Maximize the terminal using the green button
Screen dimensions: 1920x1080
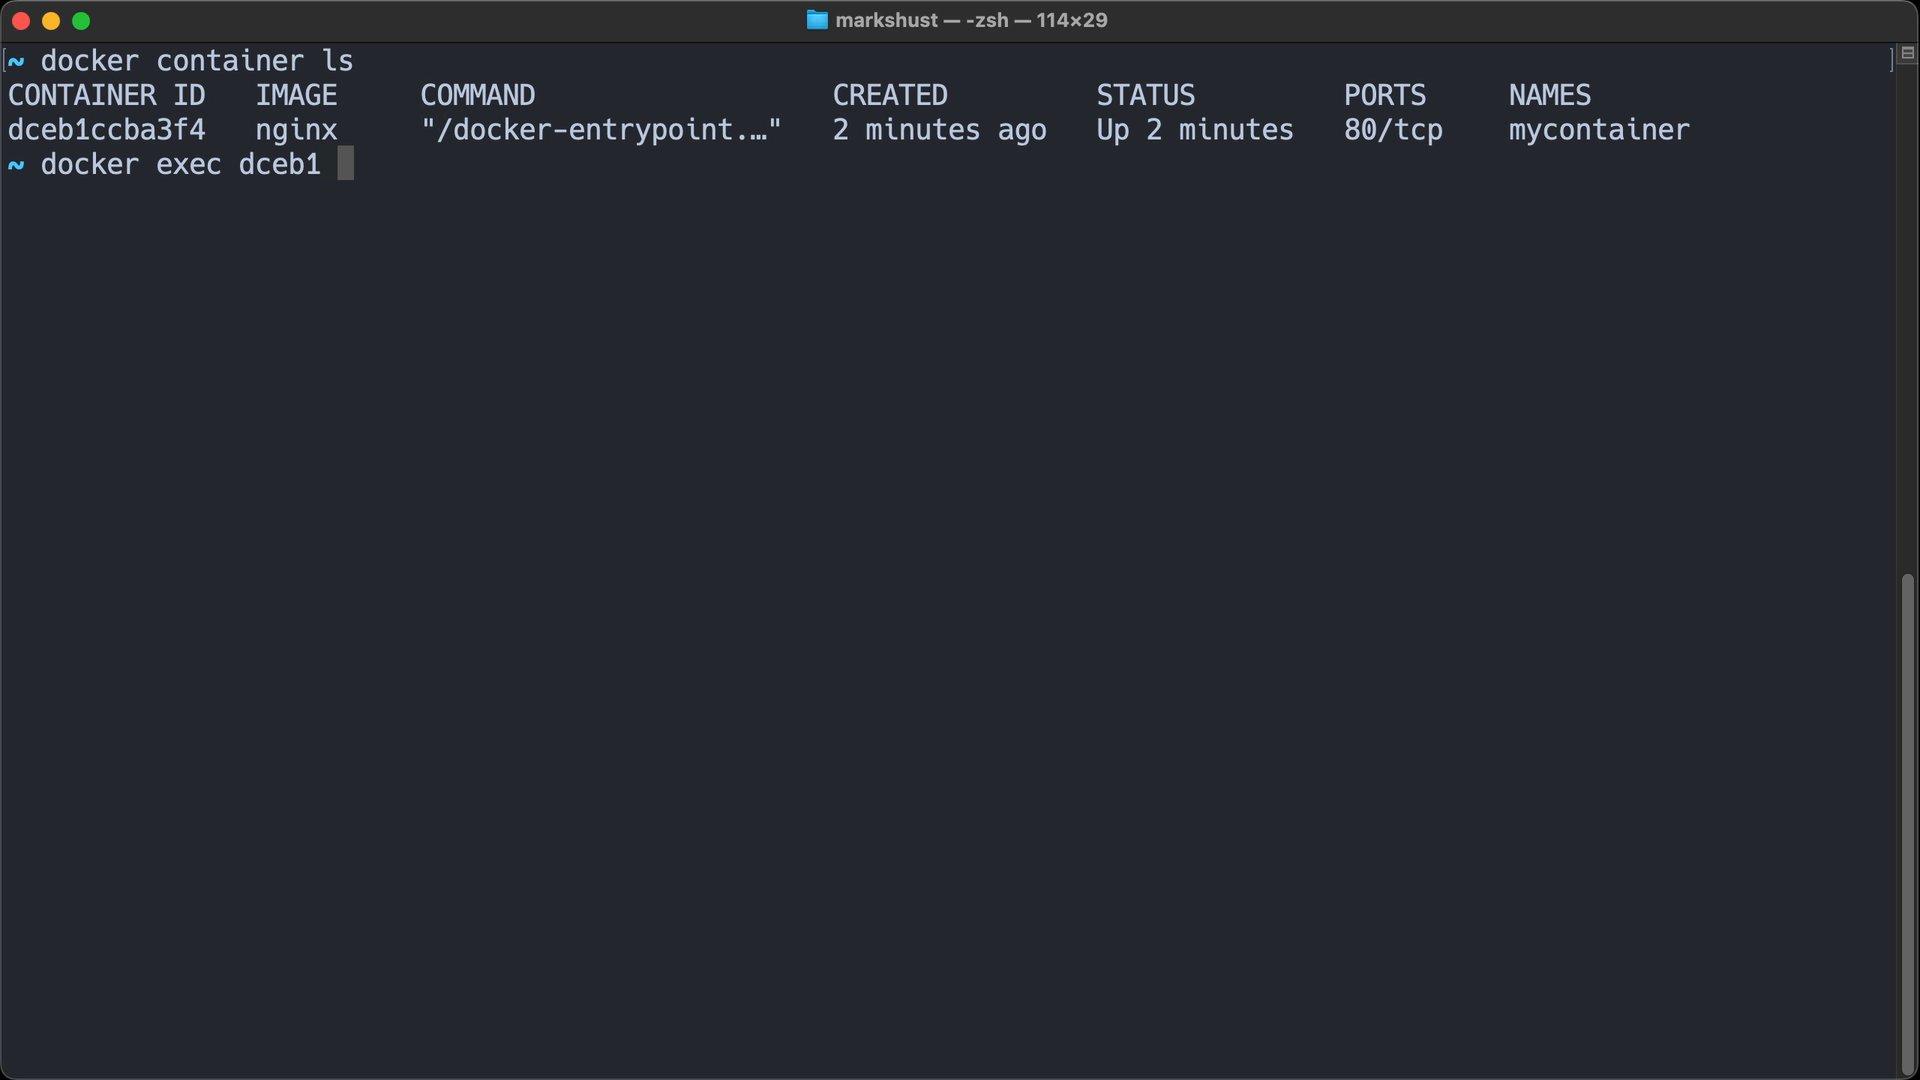[x=81, y=21]
